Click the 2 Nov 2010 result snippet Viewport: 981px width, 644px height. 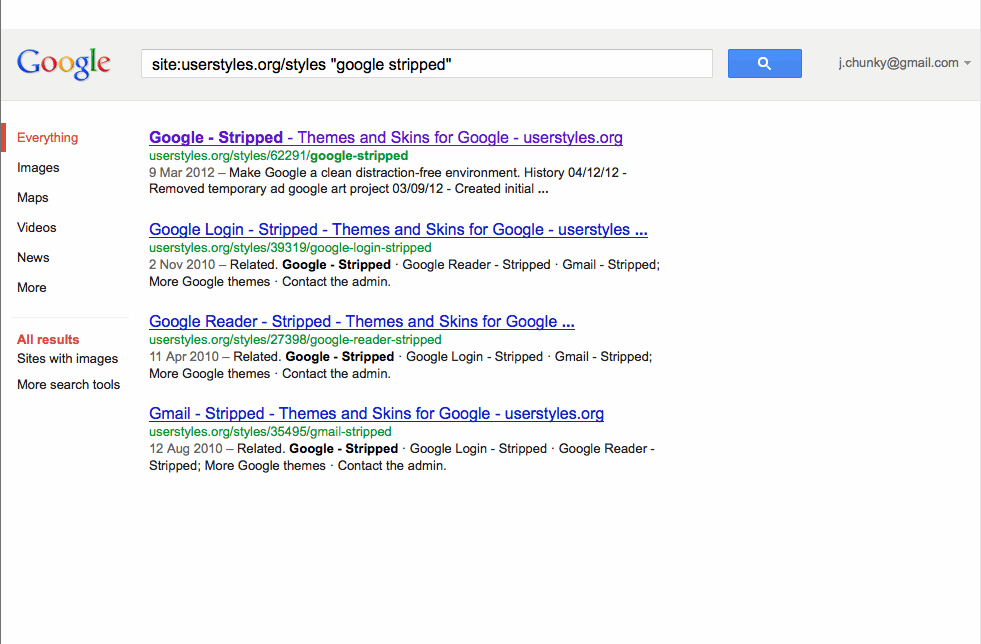pyautogui.click(x=404, y=273)
